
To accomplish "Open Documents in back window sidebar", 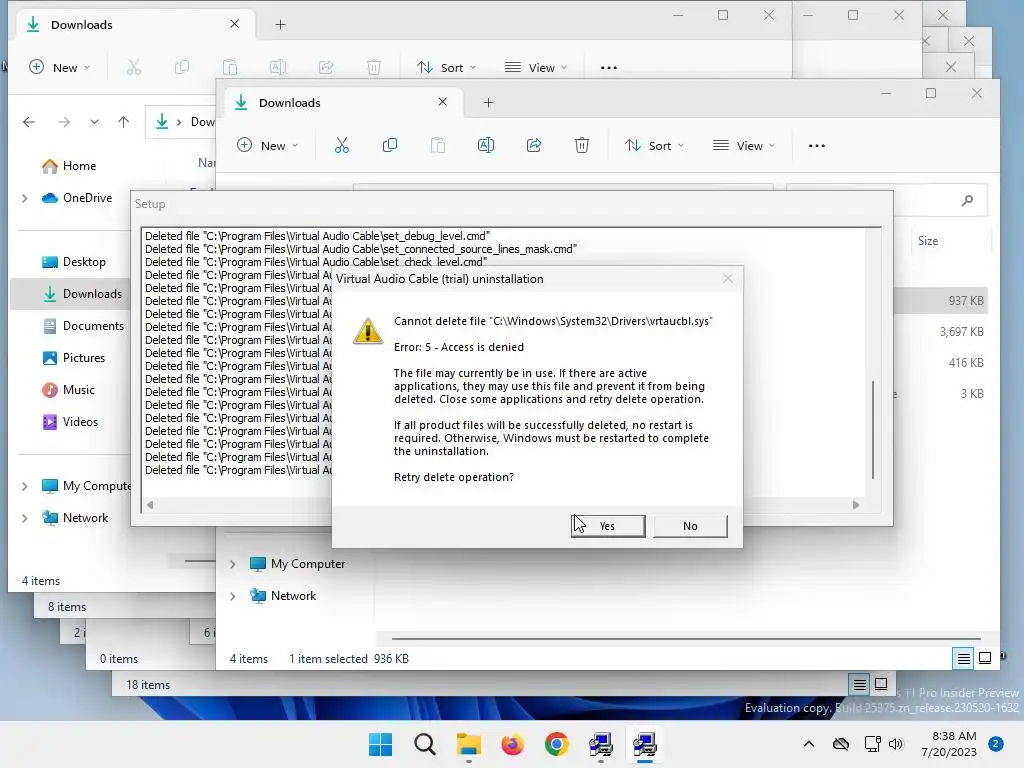I will (x=83, y=326).
